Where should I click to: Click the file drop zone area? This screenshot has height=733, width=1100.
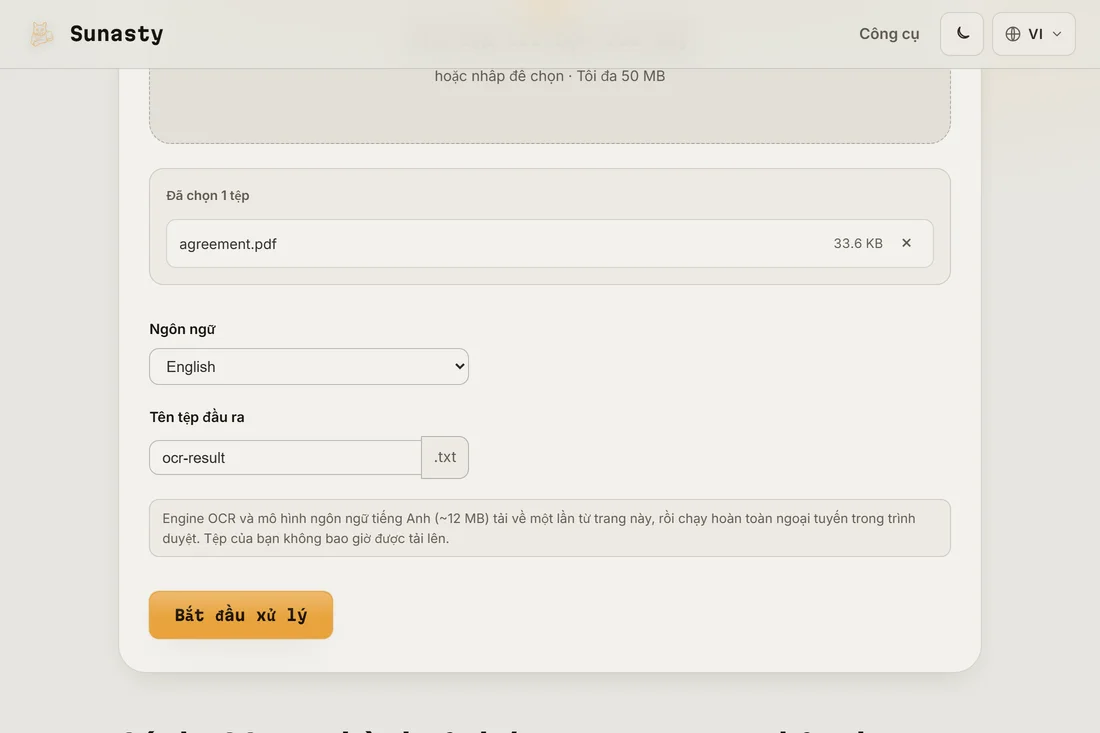[x=549, y=105]
